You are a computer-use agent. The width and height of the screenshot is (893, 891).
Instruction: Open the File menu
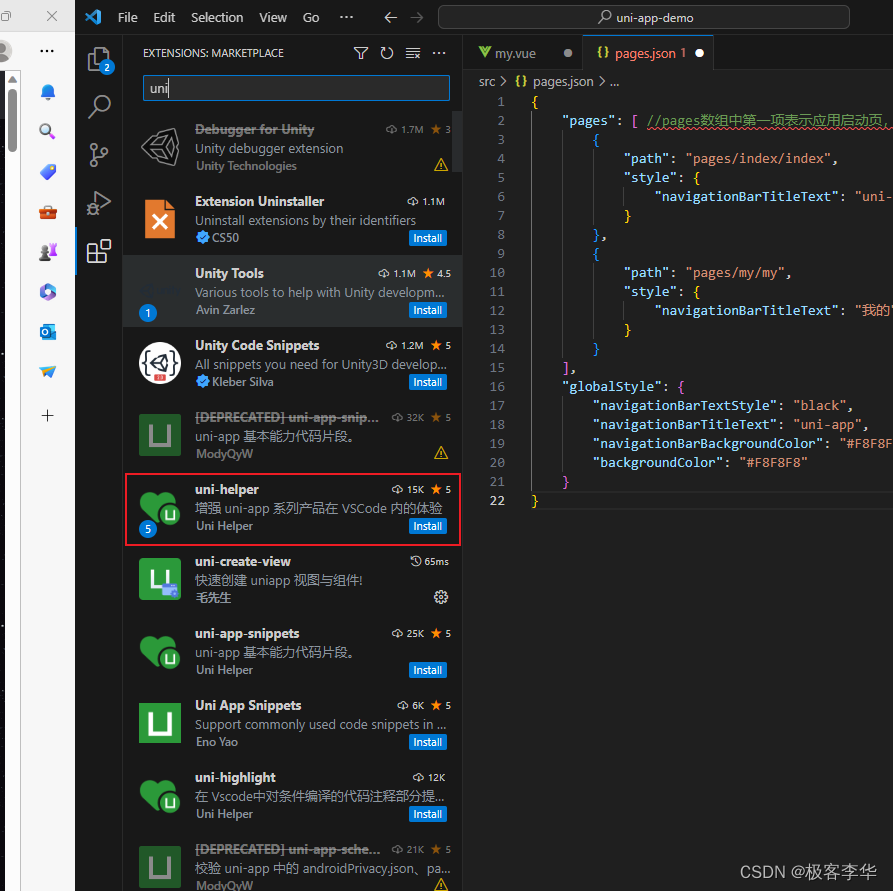[128, 18]
